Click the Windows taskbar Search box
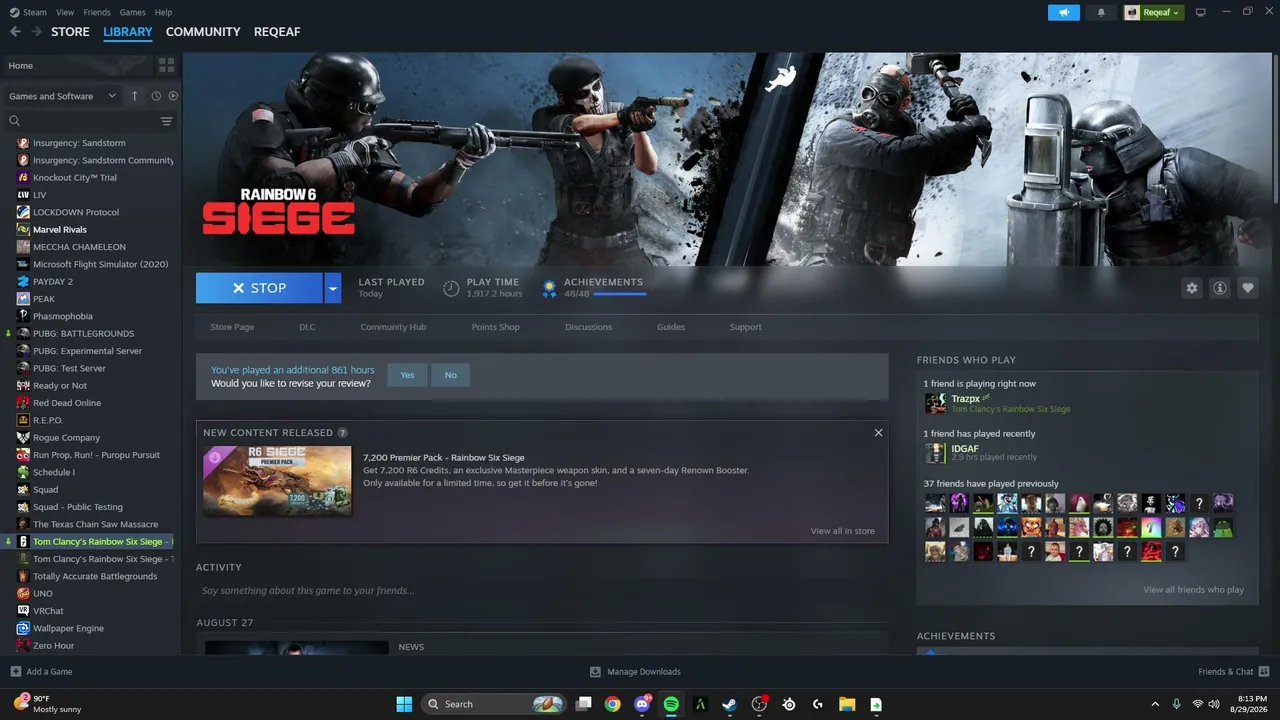Image resolution: width=1280 pixels, height=720 pixels. point(495,704)
